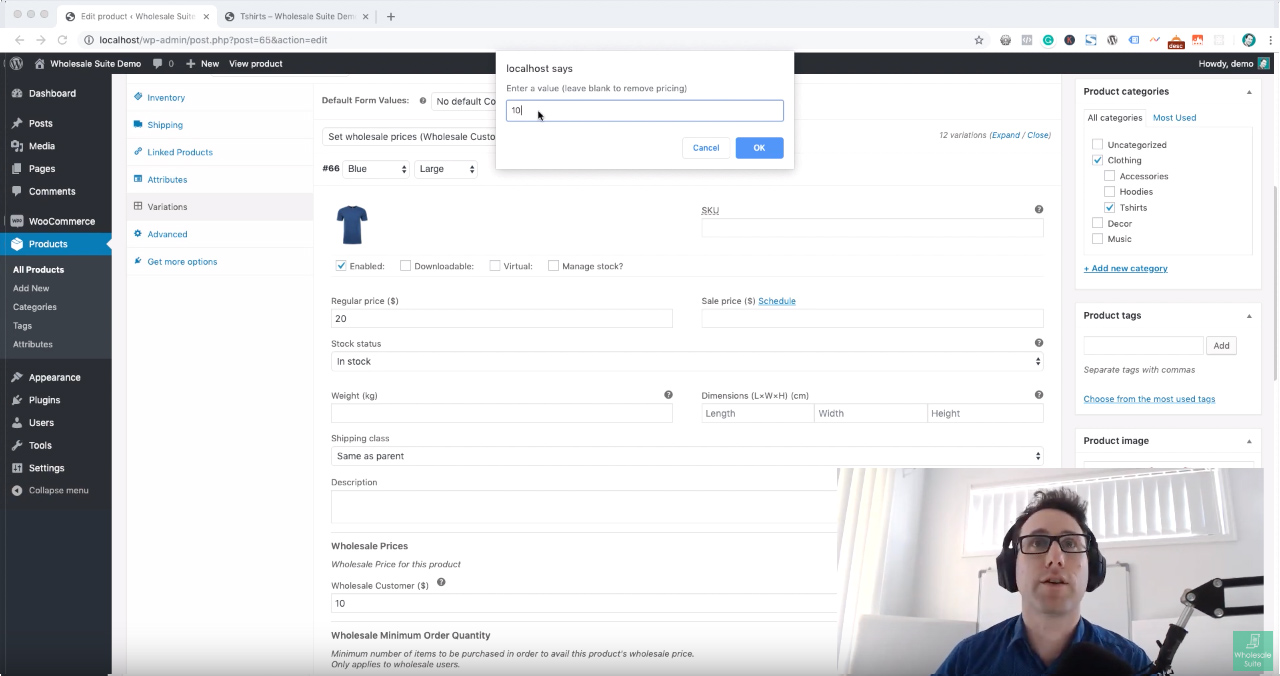Expand the Shipping class dropdown

[x=687, y=456]
